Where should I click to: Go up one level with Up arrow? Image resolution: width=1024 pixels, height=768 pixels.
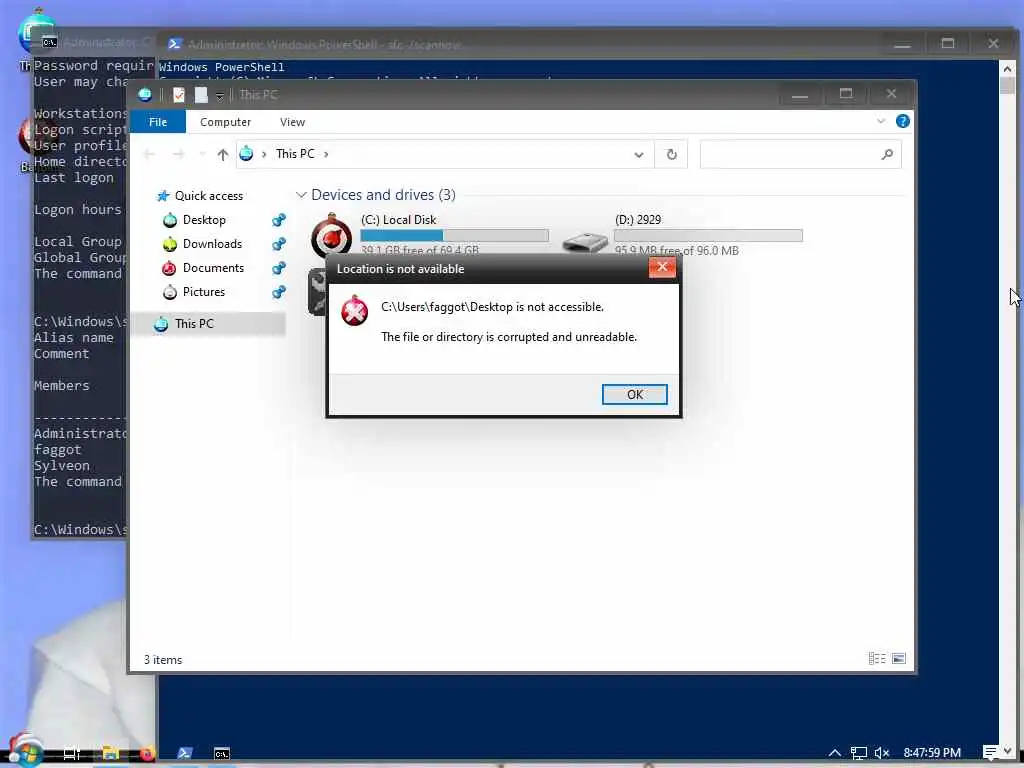click(x=223, y=154)
